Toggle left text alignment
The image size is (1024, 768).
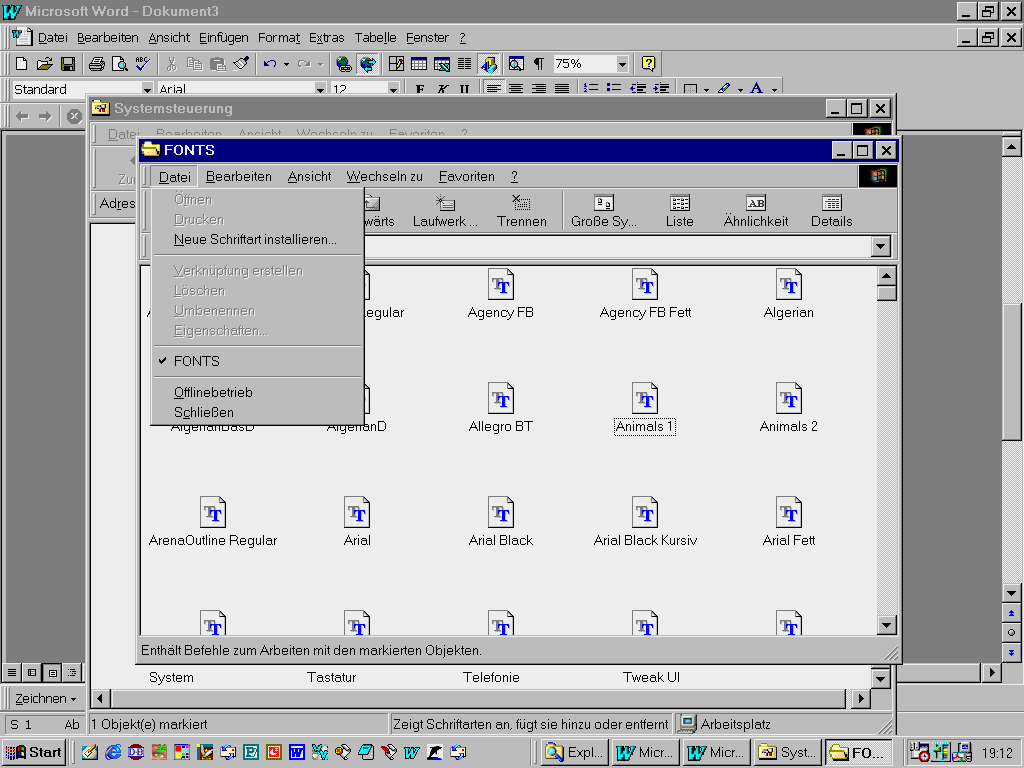pos(493,88)
